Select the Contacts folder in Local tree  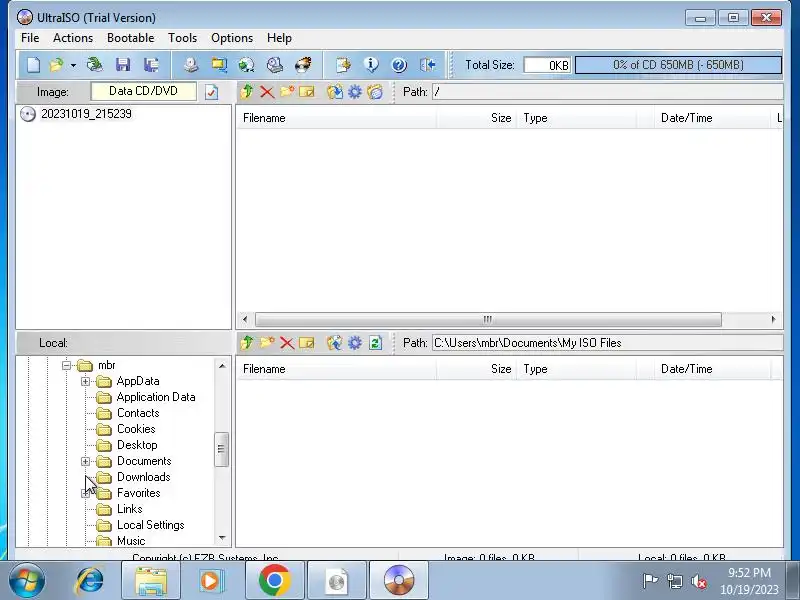(138, 413)
